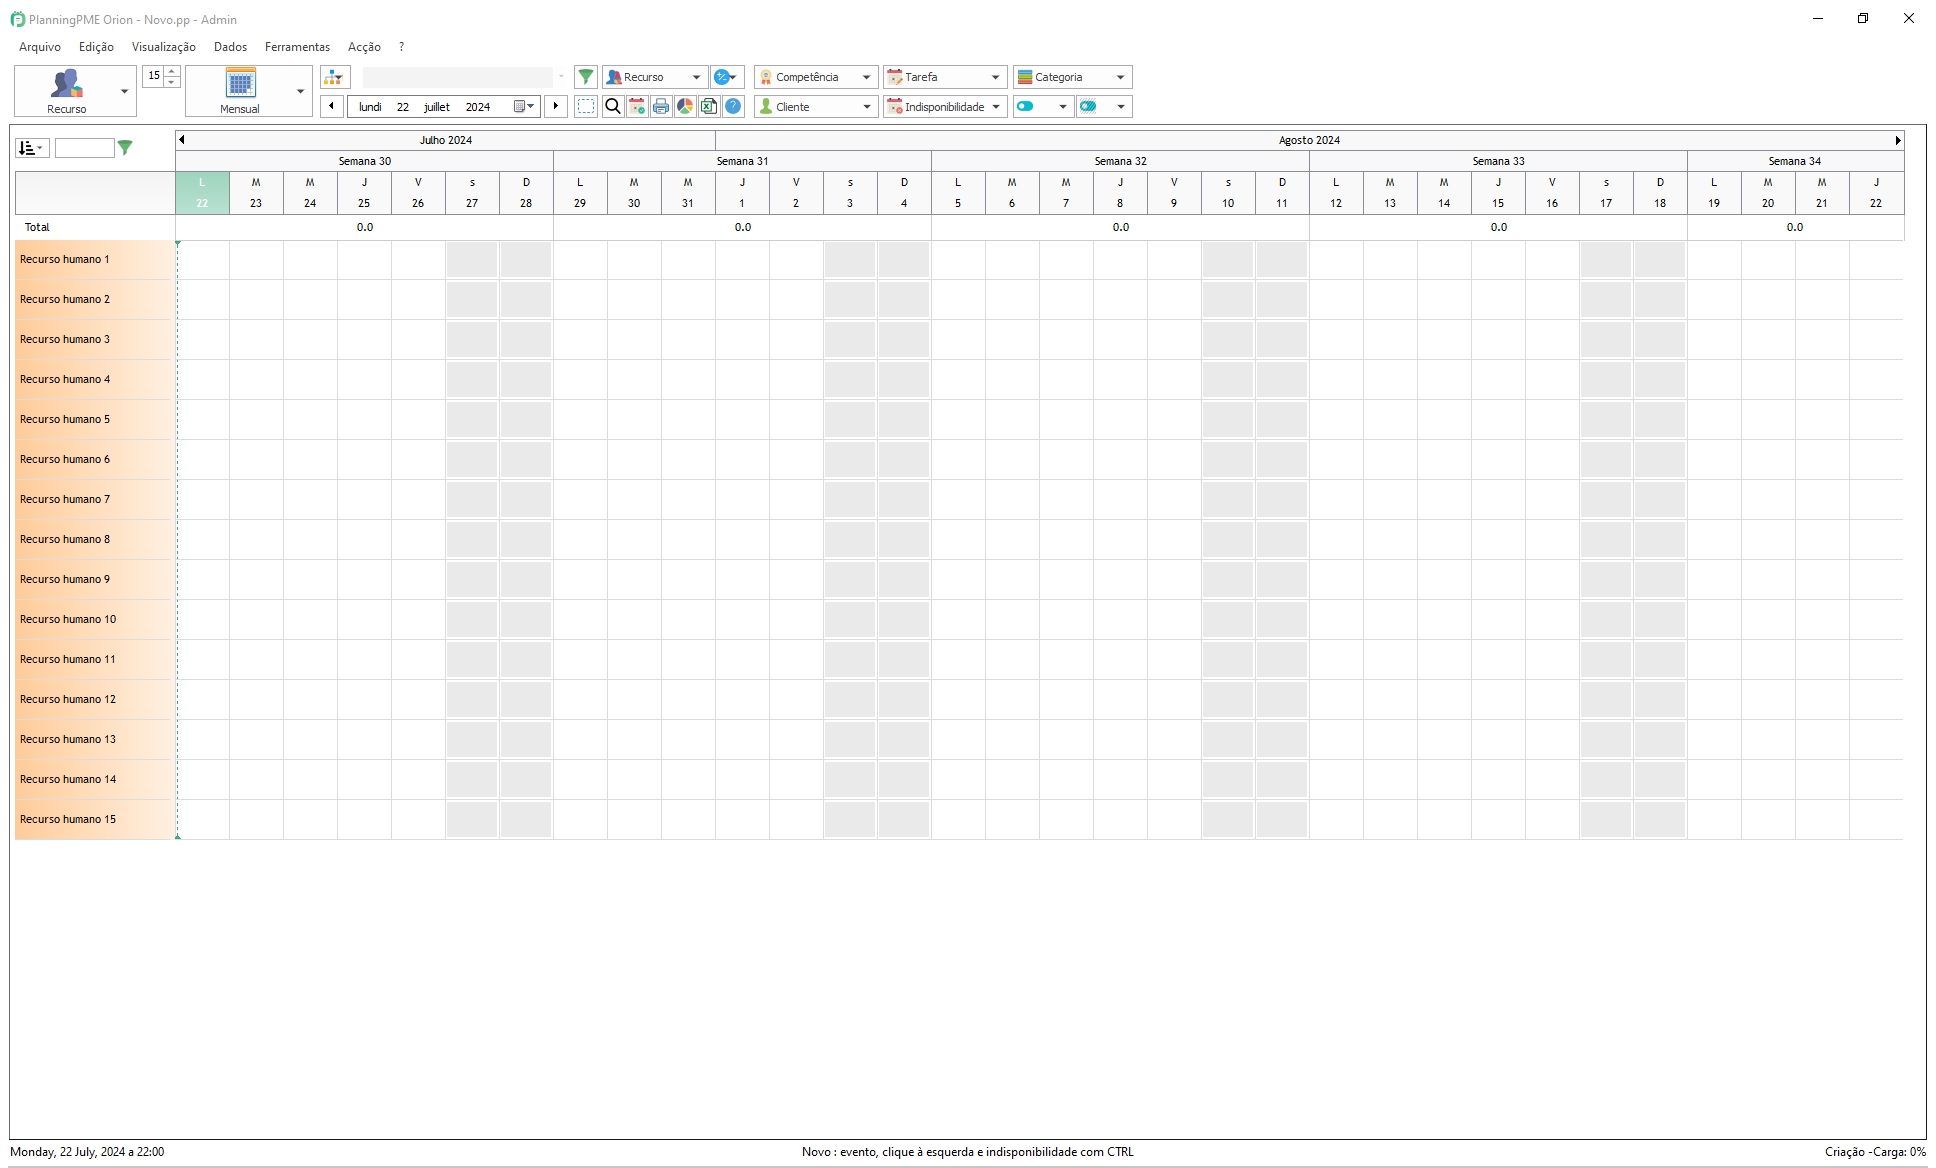The height and width of the screenshot is (1168, 1936).
Task: Open the Dados menu
Action: click(230, 47)
